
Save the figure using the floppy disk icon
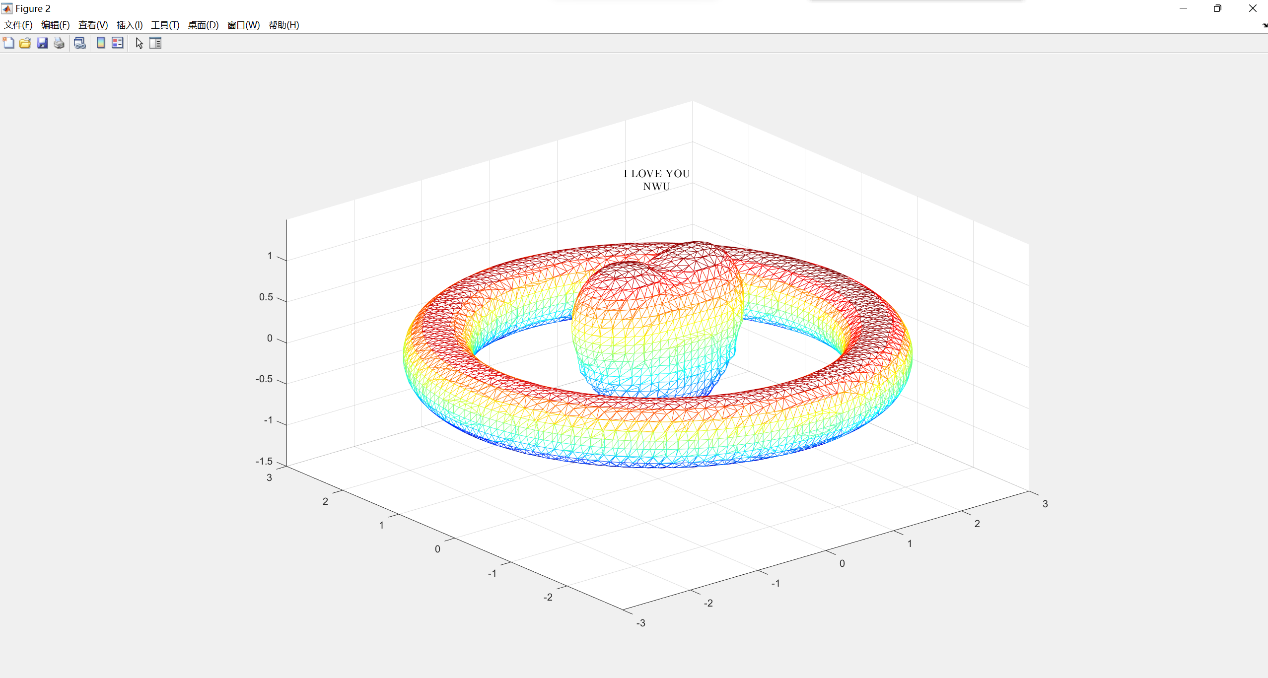click(42, 43)
